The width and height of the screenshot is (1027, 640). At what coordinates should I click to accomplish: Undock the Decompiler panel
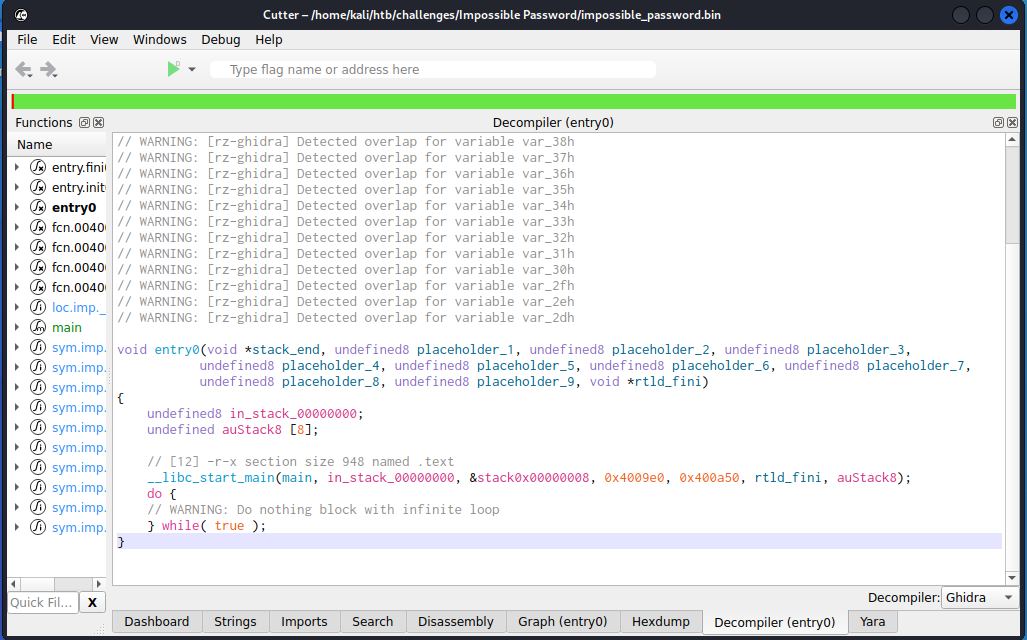tap(998, 122)
